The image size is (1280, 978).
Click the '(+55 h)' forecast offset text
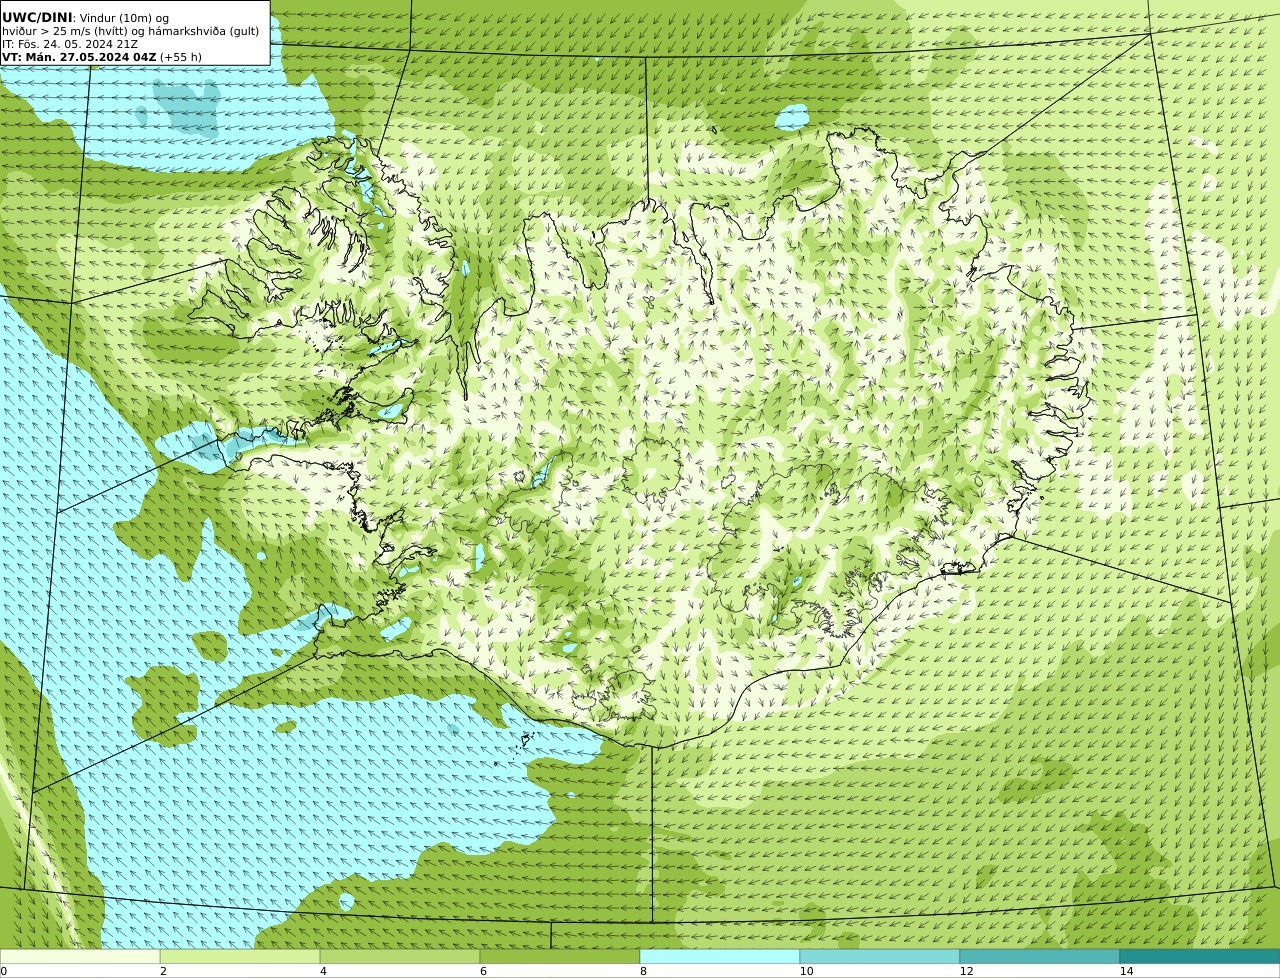click(x=181, y=57)
